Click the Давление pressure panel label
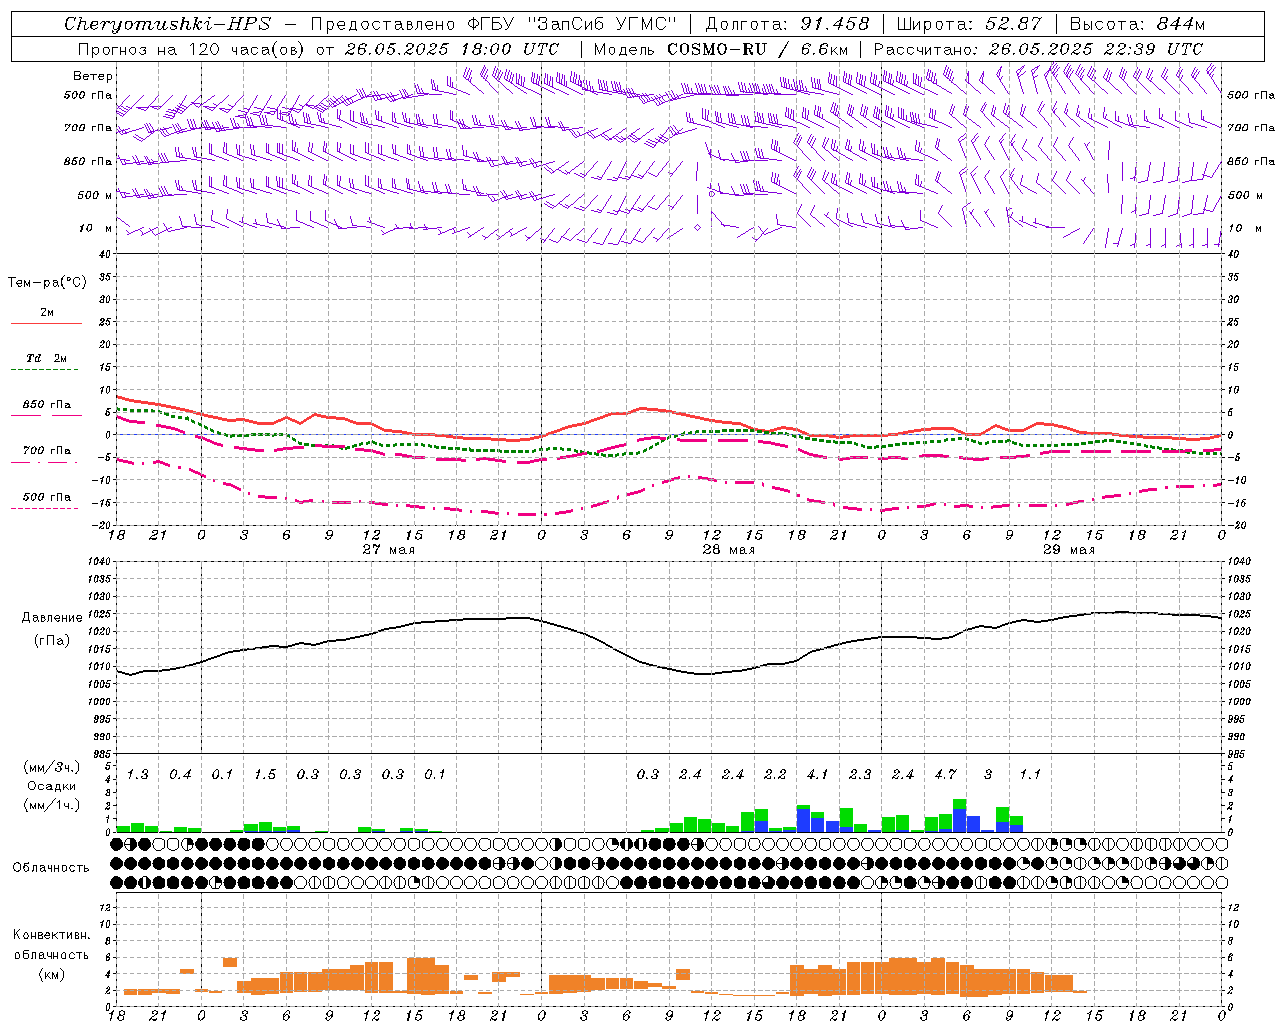 (x=52, y=618)
